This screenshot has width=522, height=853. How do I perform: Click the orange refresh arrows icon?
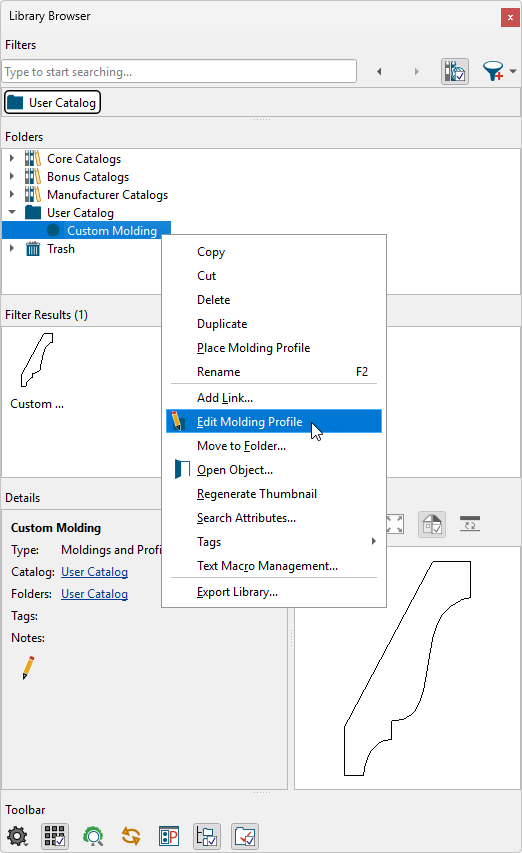(x=131, y=836)
